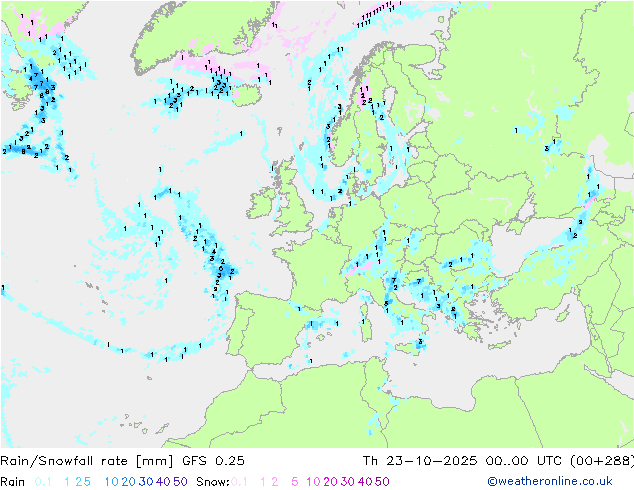Select the snow legend value 40
634x490 pixels.
coord(365,482)
